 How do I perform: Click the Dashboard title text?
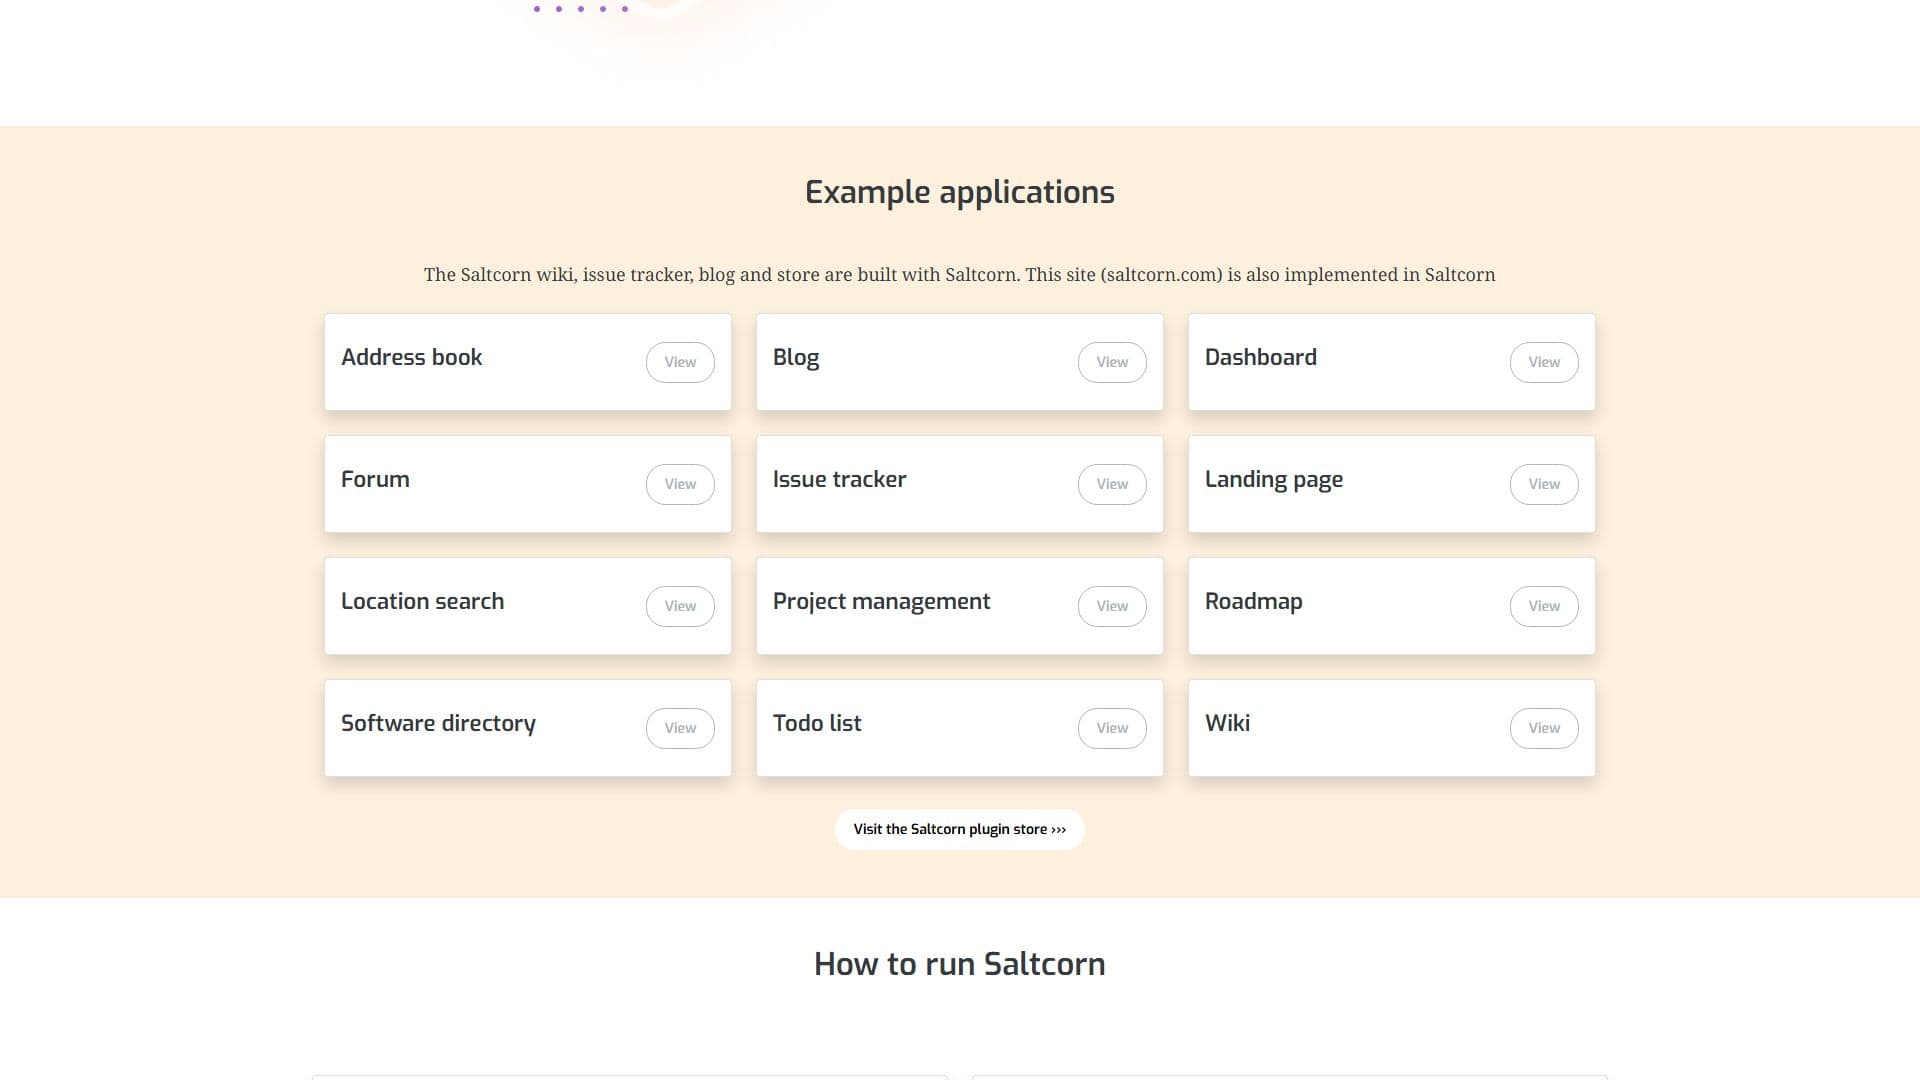[1260, 357]
